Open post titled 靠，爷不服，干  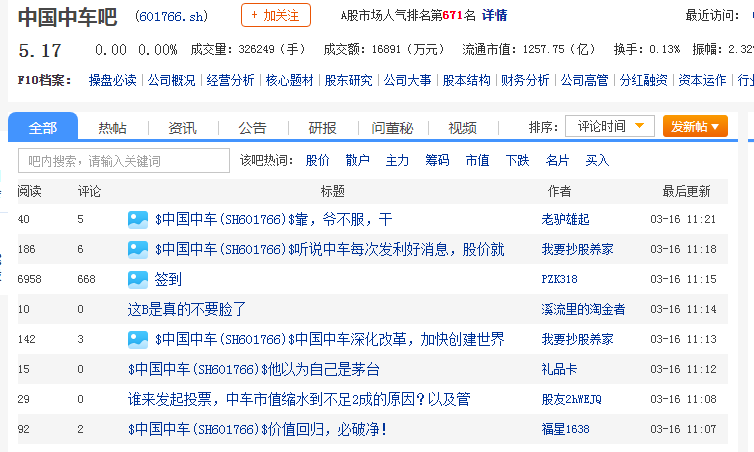point(274,220)
